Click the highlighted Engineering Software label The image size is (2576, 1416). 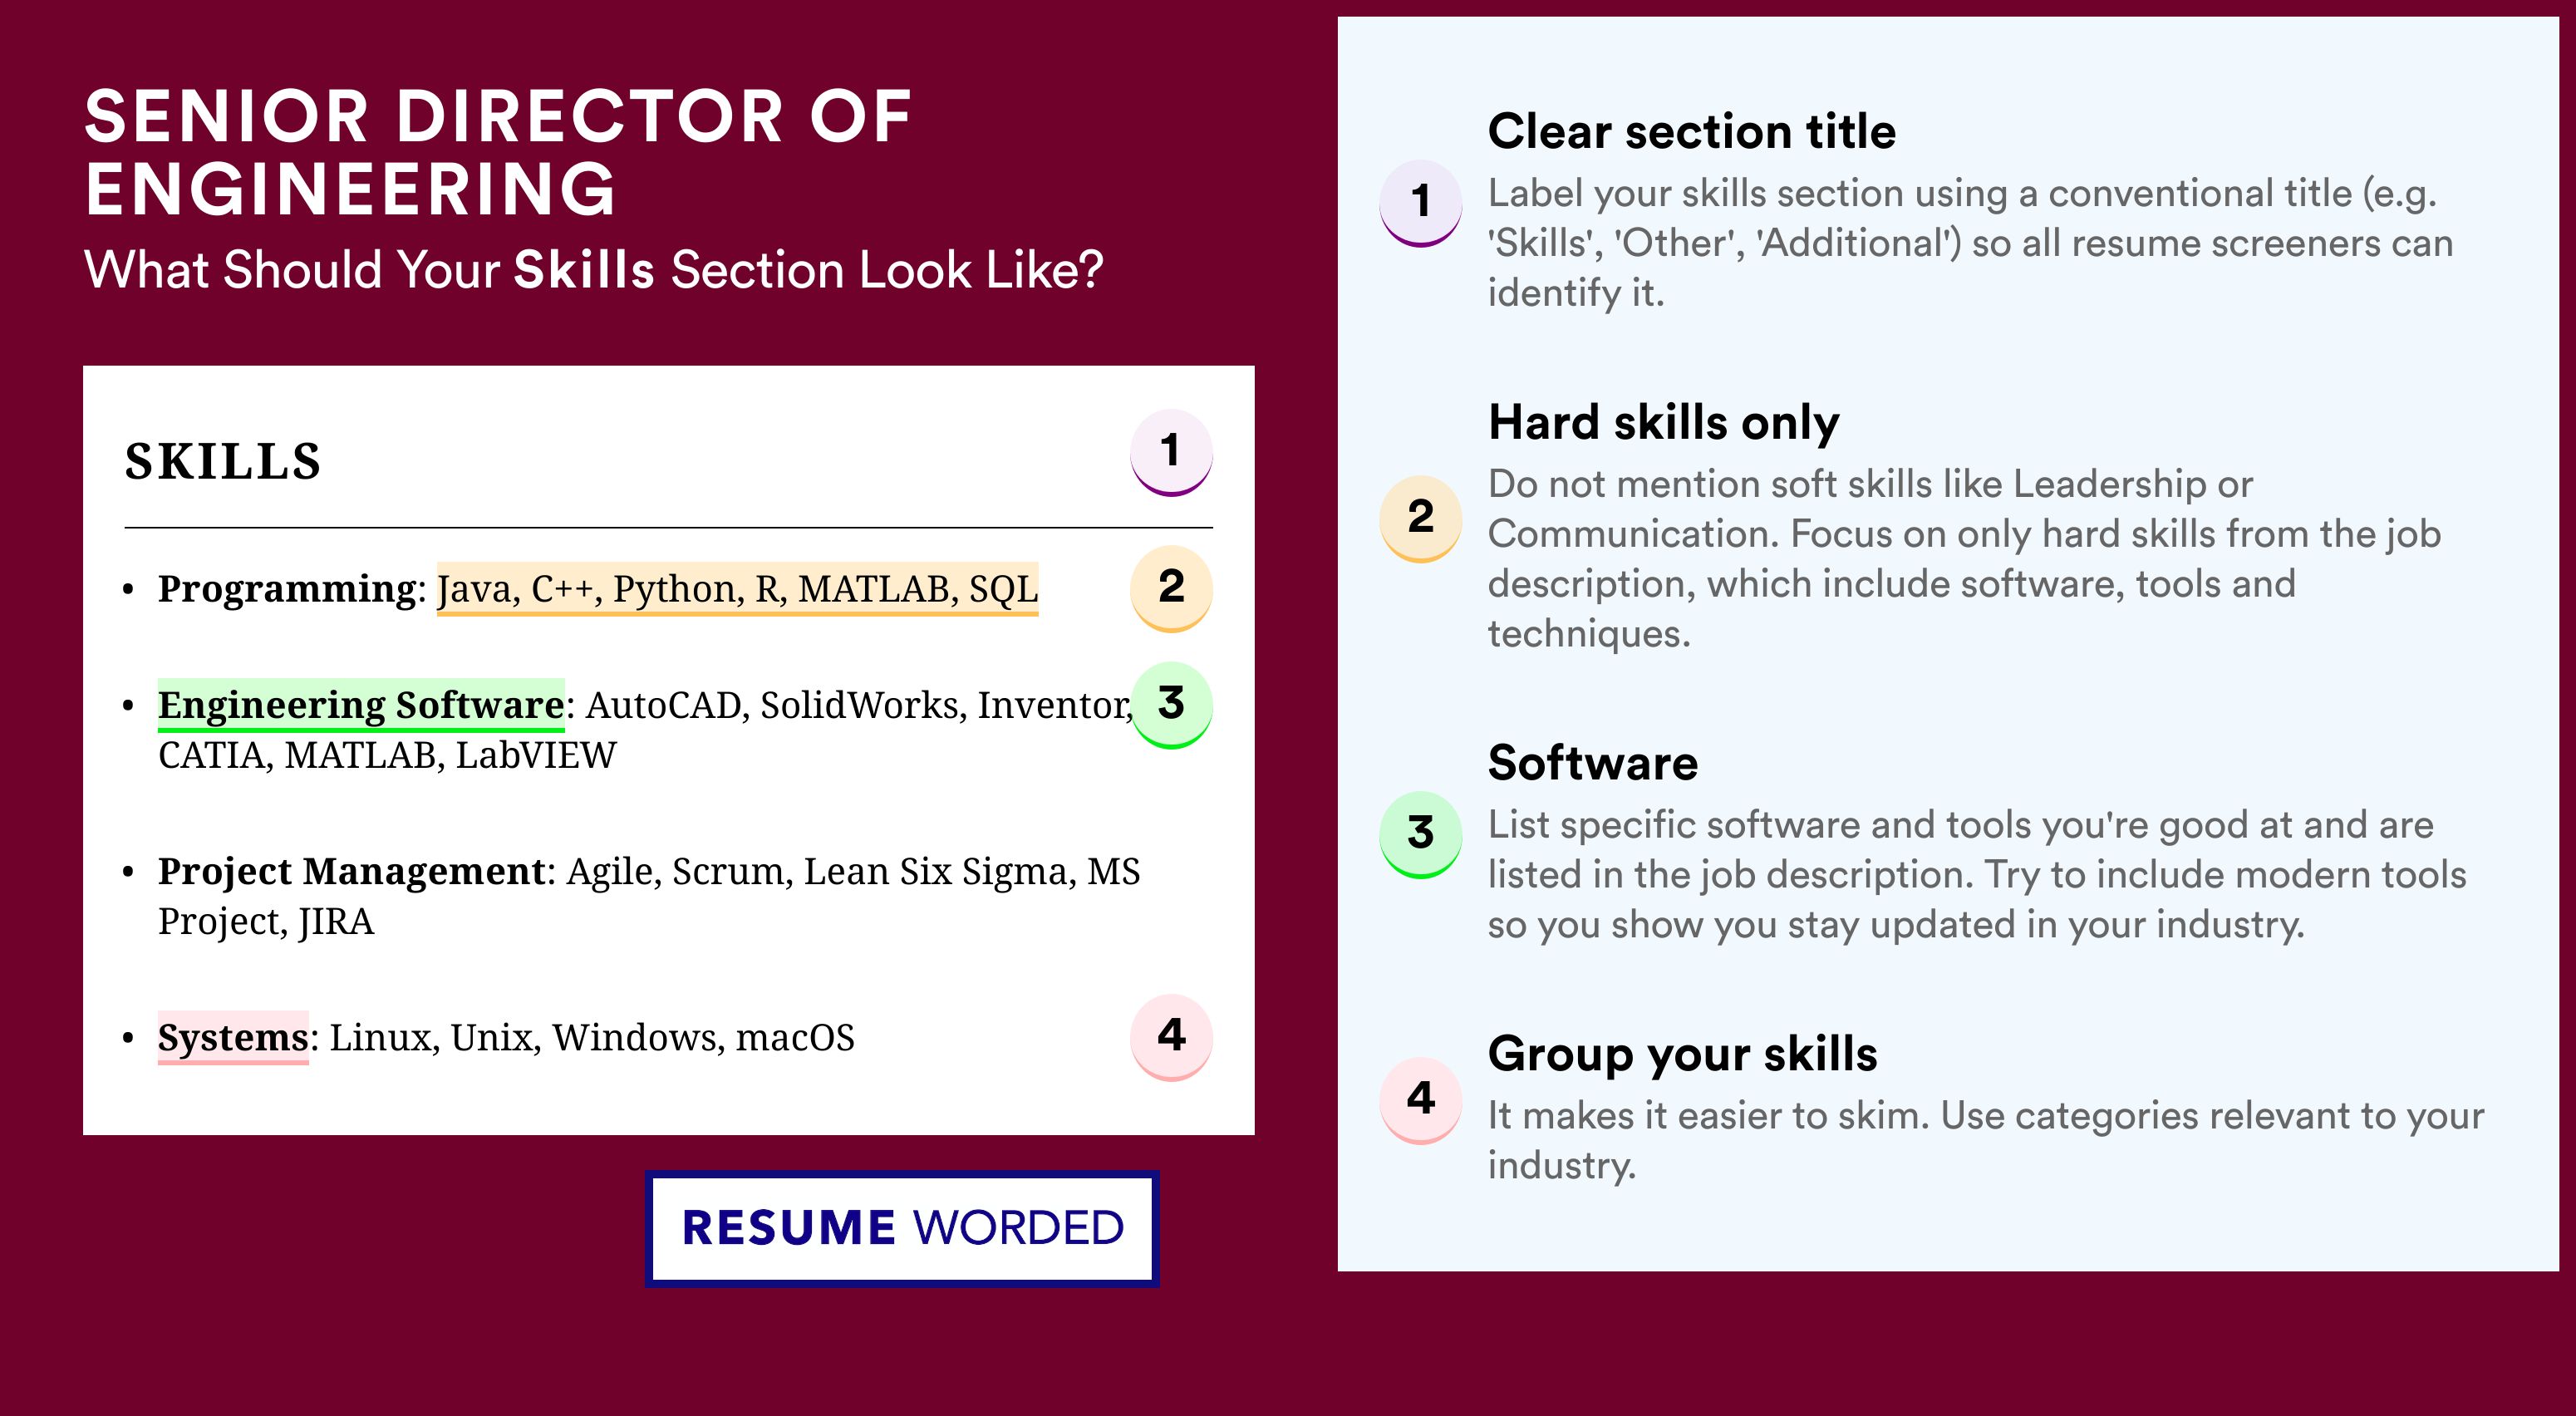[361, 705]
